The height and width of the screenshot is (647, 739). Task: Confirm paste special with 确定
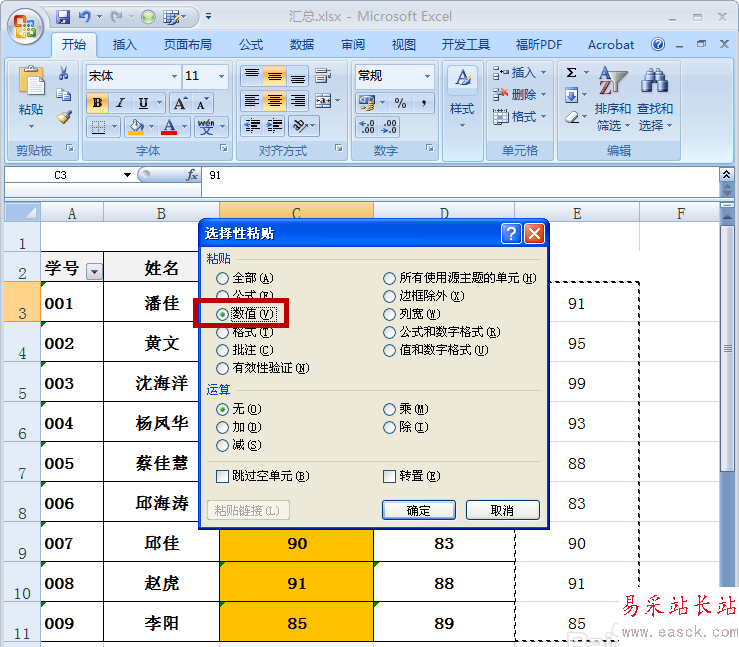tap(419, 510)
